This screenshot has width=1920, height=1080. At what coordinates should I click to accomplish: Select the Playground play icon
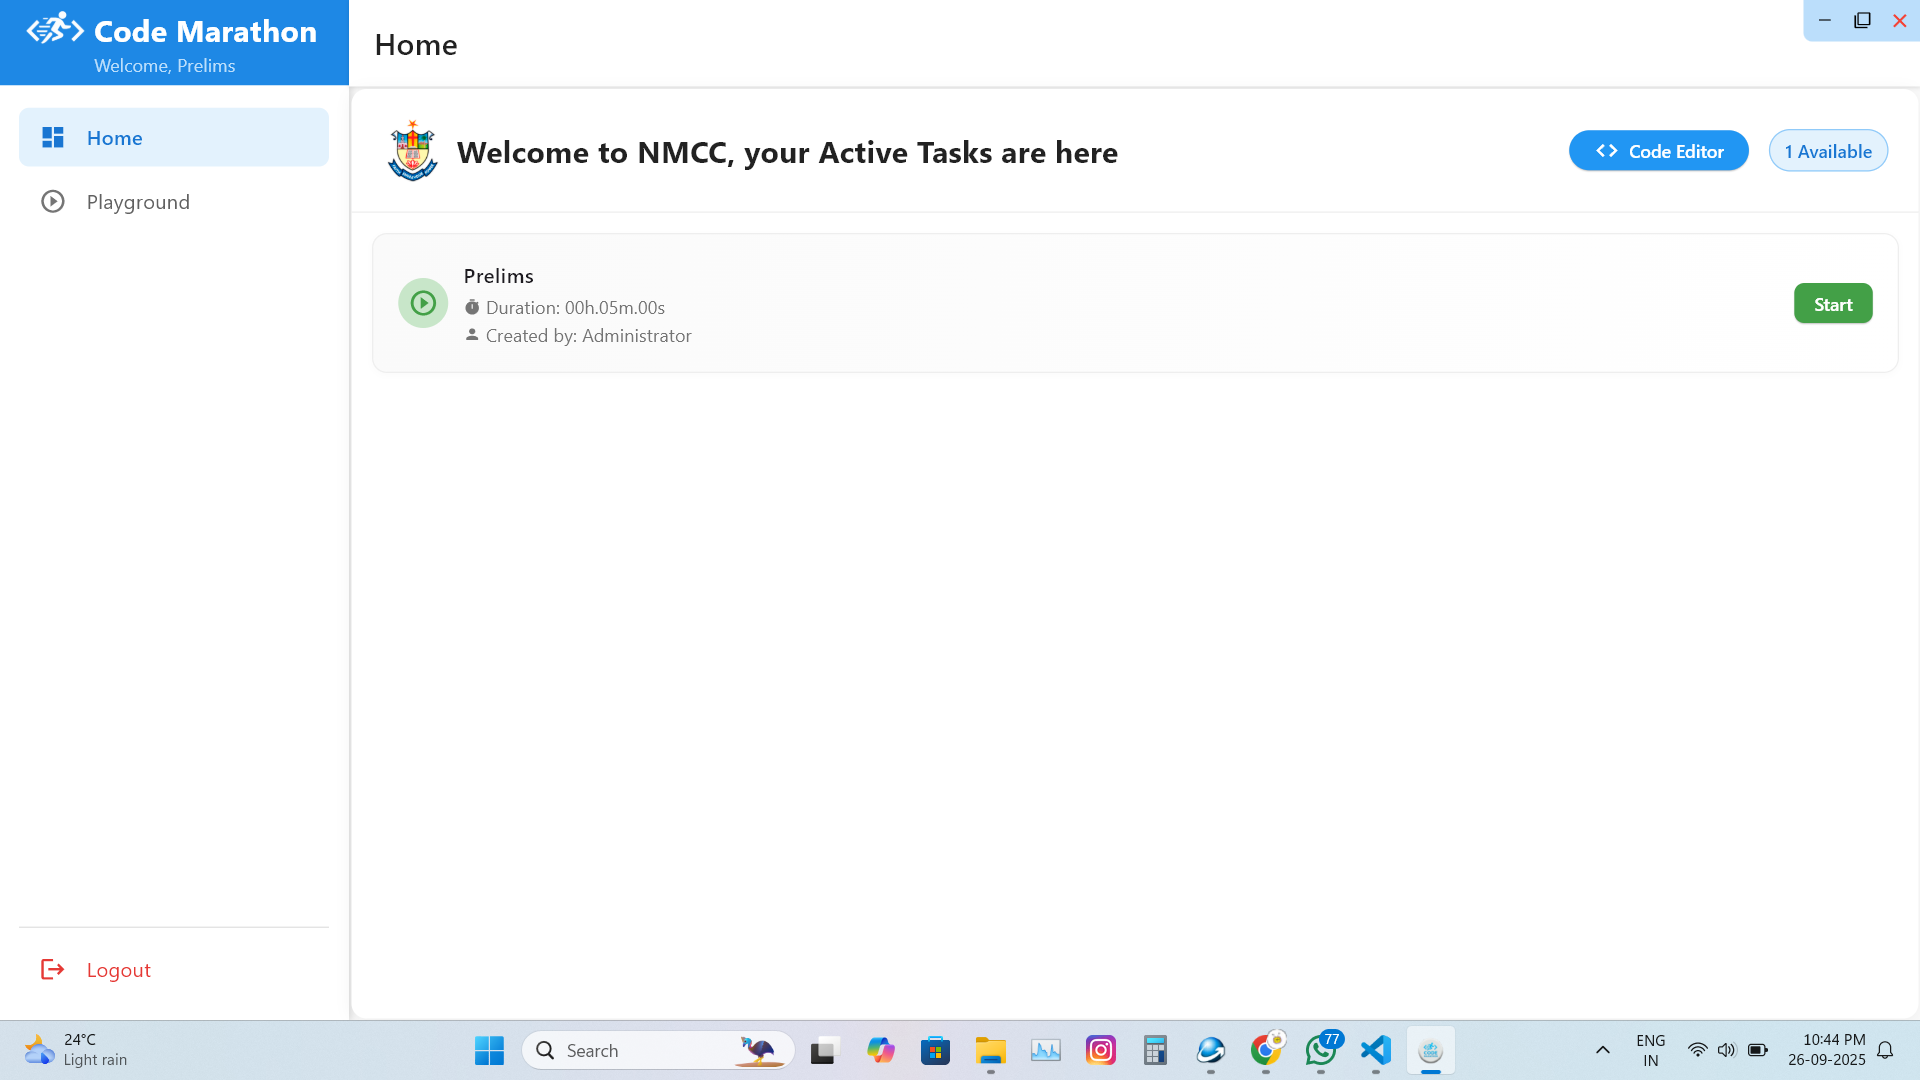pos(52,202)
